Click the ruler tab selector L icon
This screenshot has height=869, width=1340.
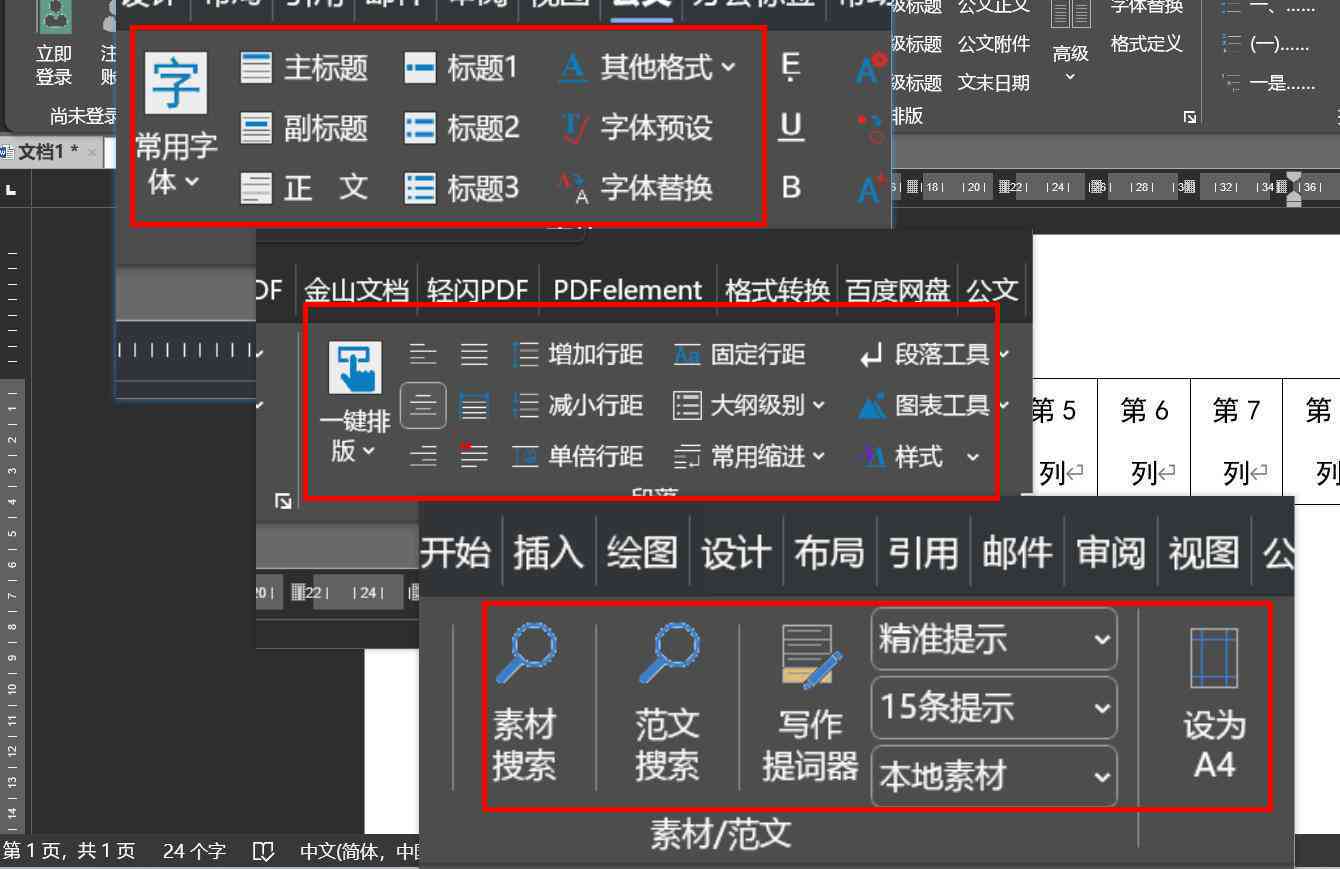[10, 188]
